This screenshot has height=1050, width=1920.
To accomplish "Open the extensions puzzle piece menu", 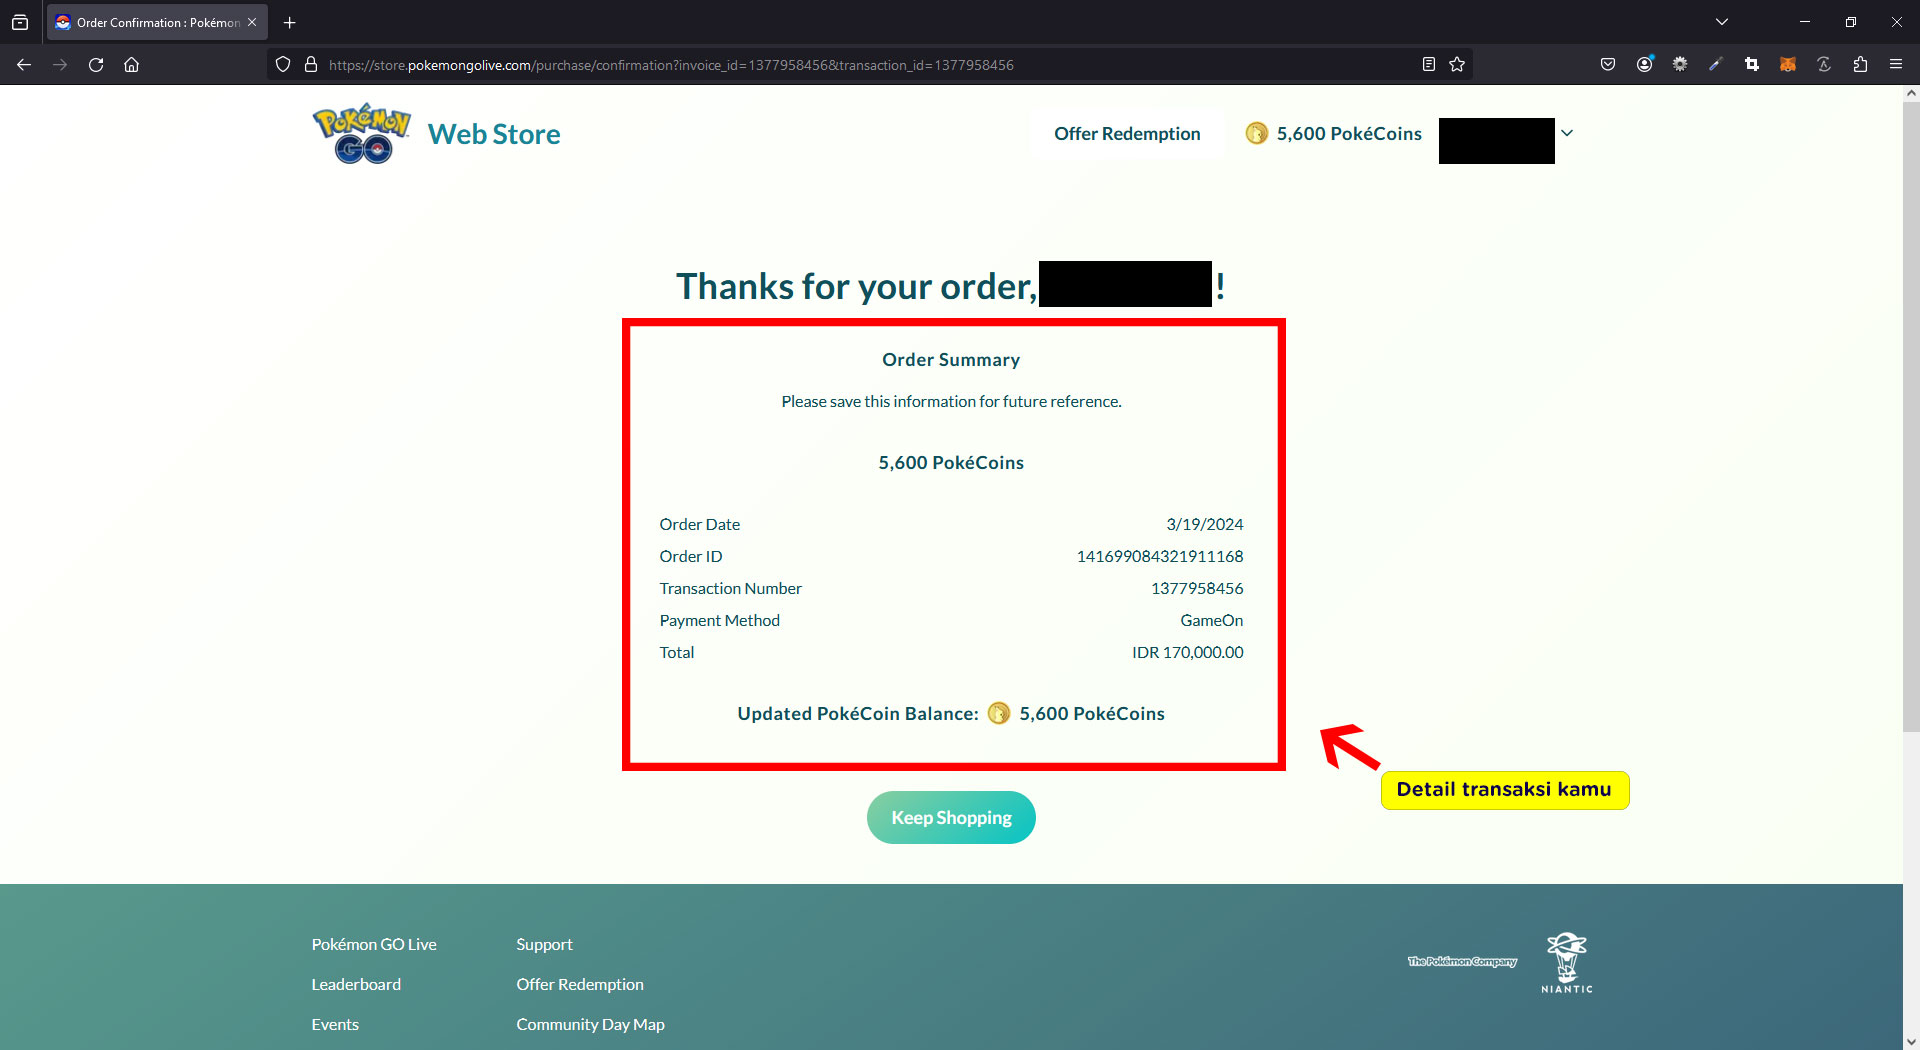I will 1860,65.
